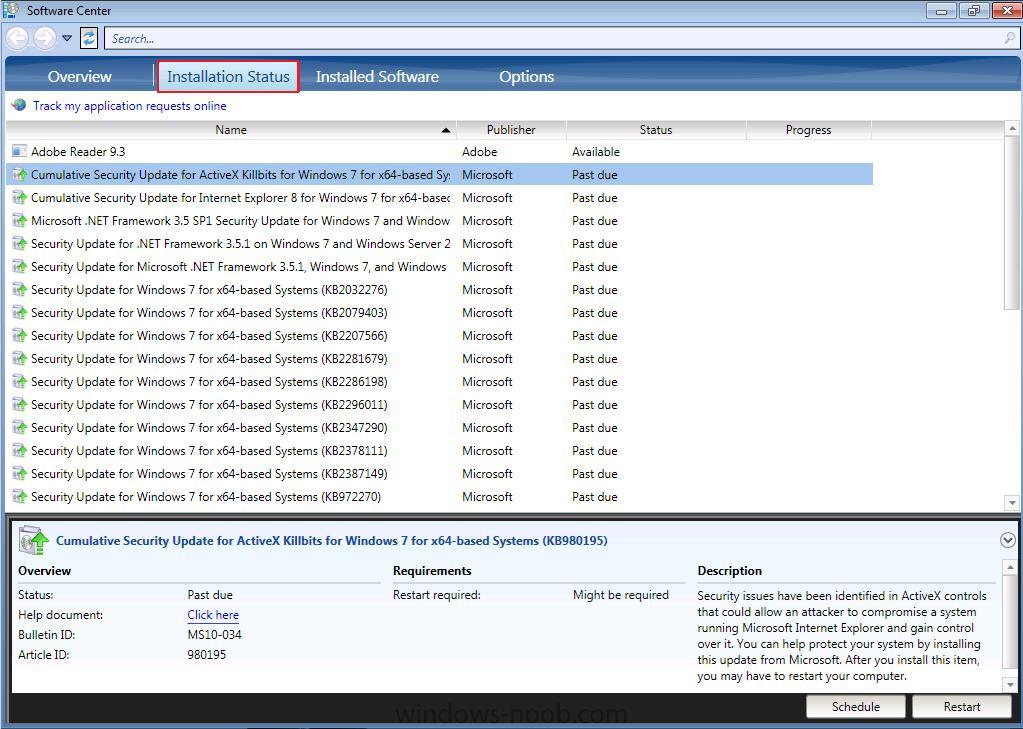Click icon for Microsoft .NET Framework 3.5.1, Windows 7
Screen dimensions: 1023x729
point(20,266)
